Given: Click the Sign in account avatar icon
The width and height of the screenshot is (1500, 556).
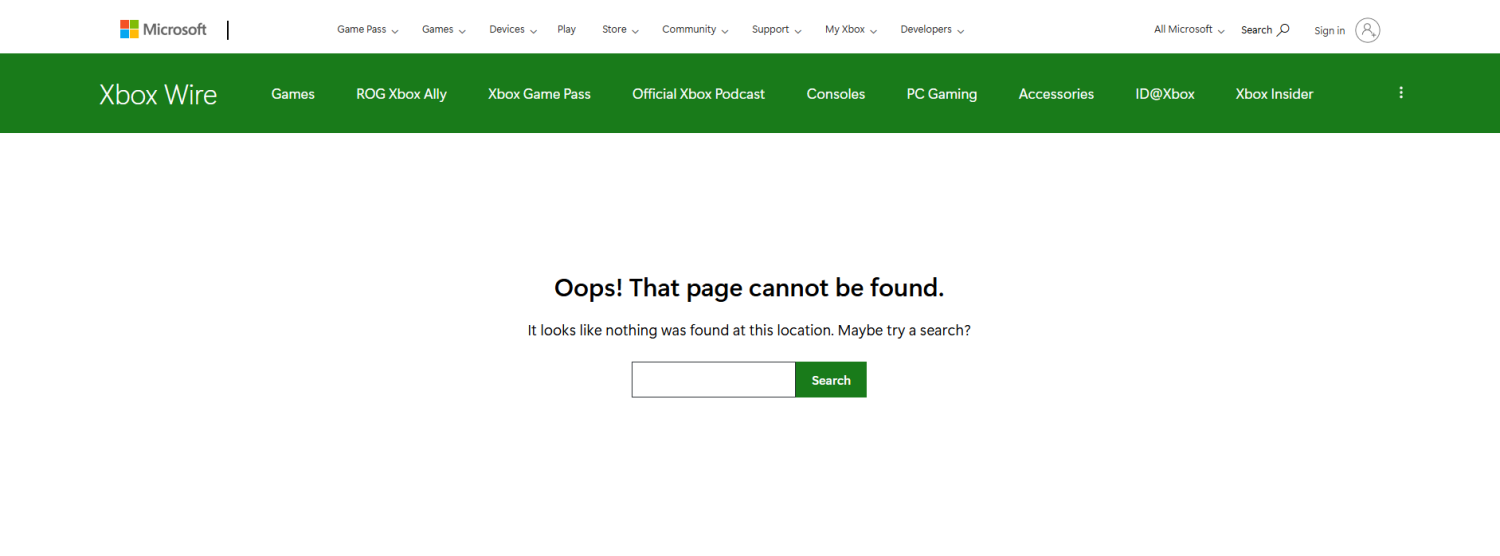Looking at the screenshot, I should [1367, 30].
